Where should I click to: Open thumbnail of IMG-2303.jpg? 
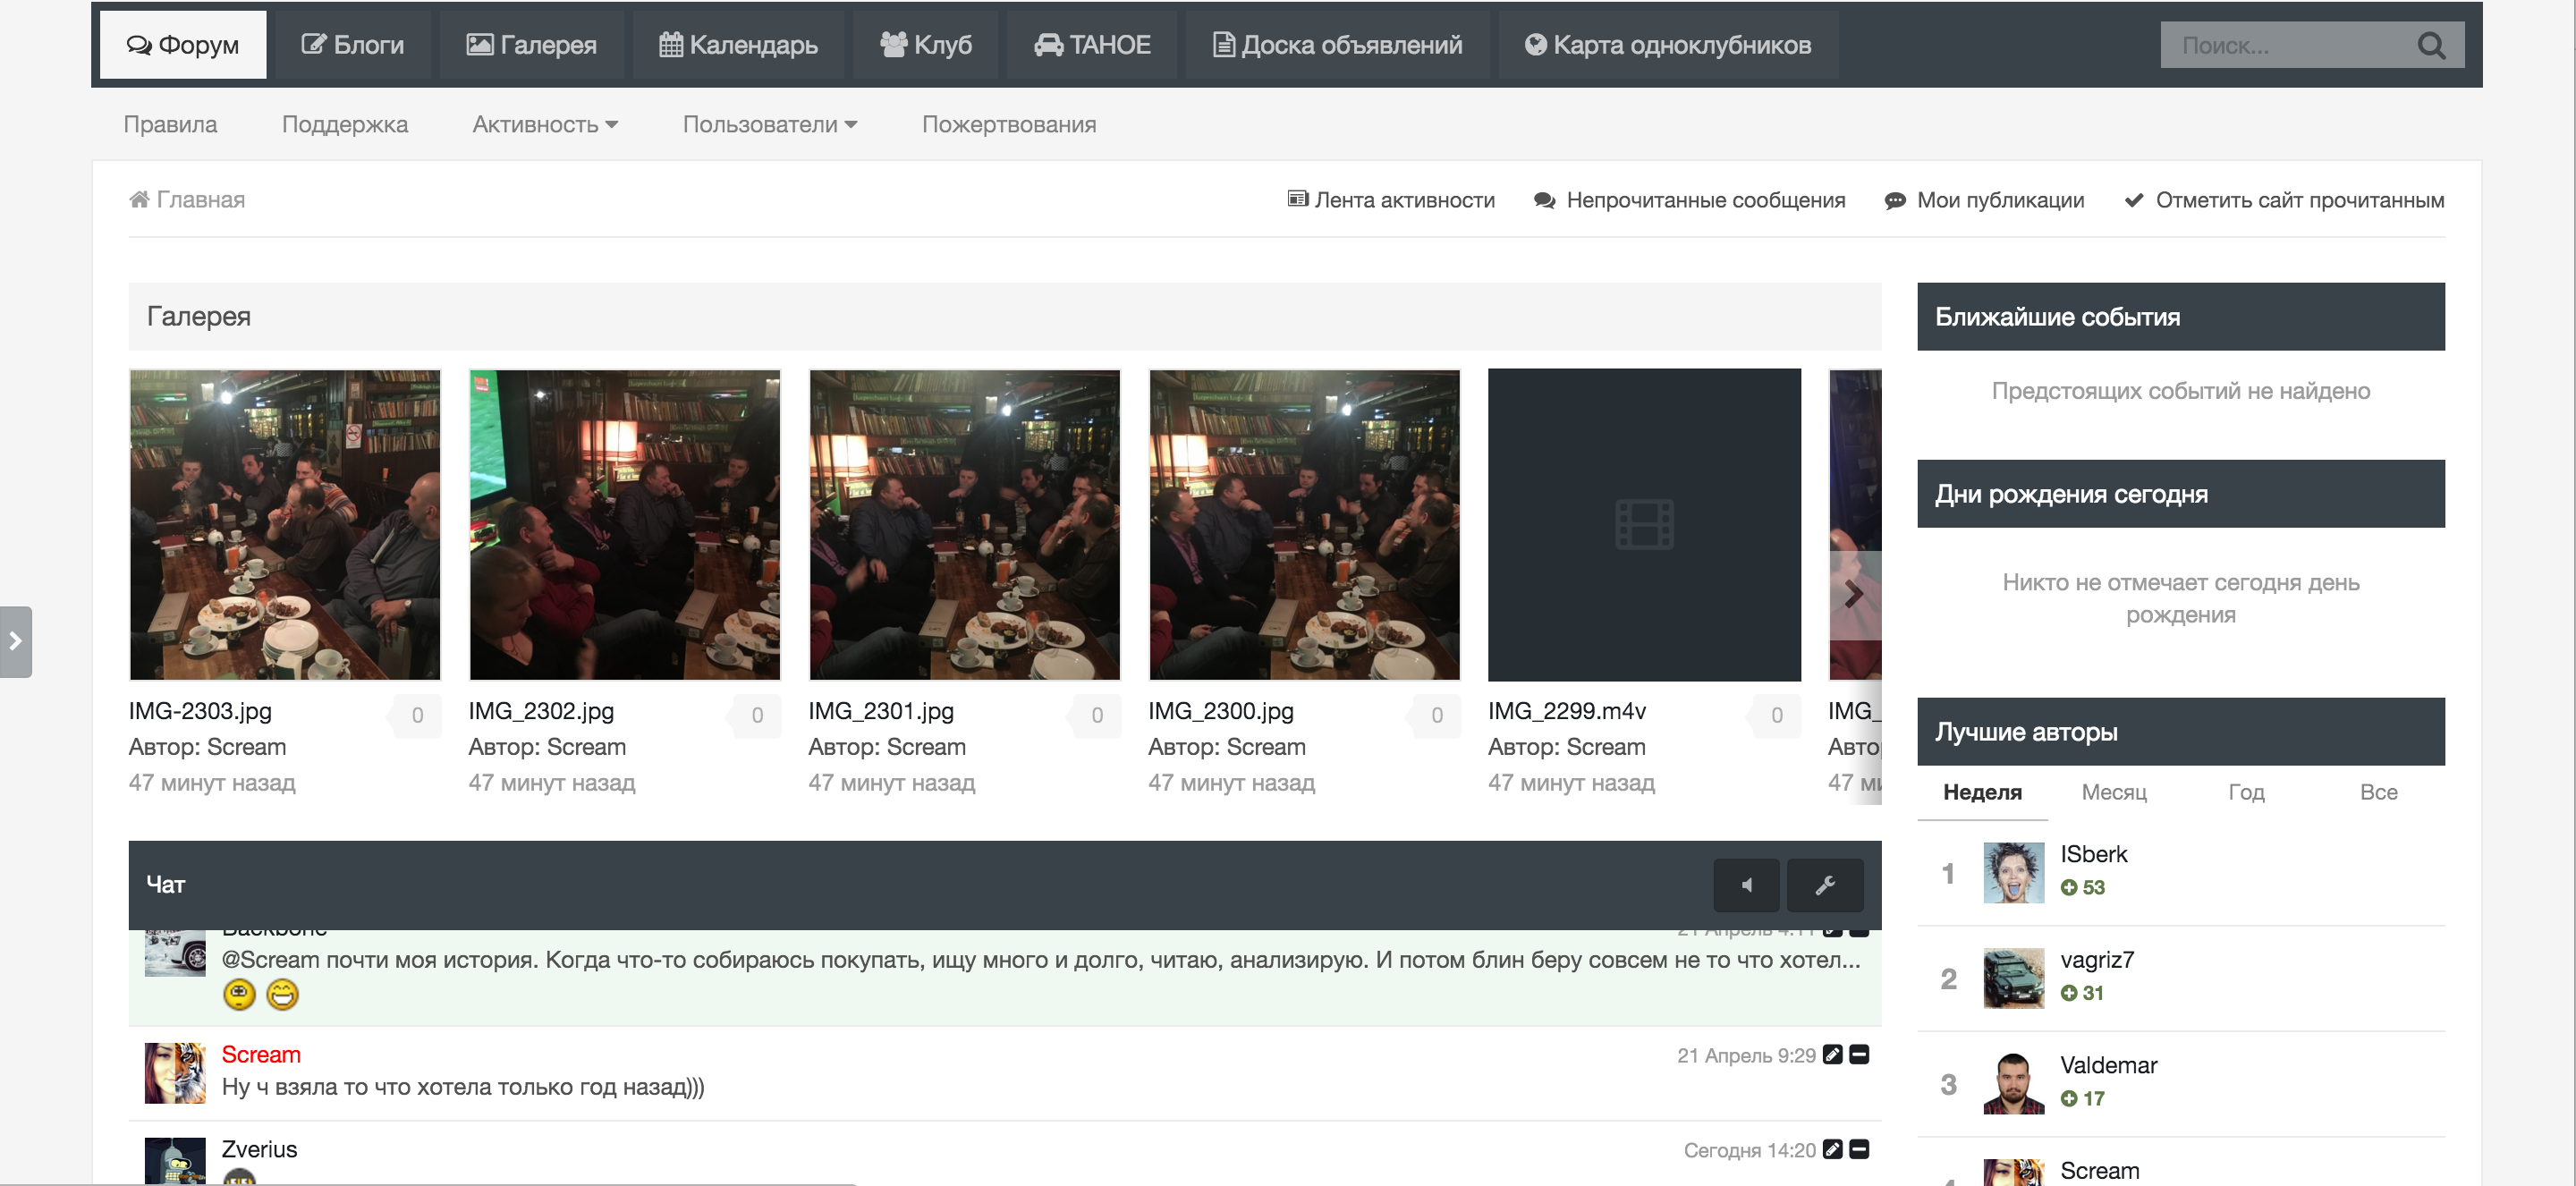click(285, 525)
